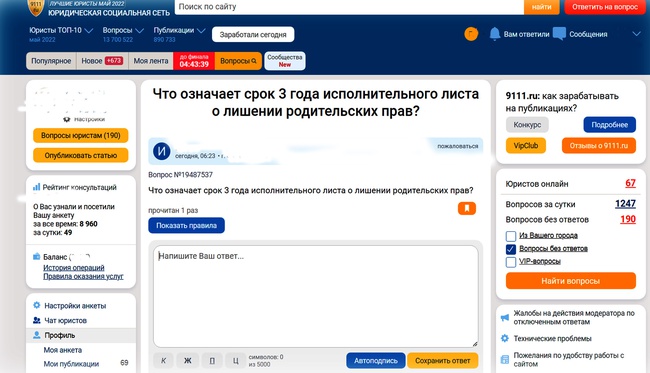Screen dimensions: 650x373
Task: Click Пожелания по удобству работы link
Action: pos(568,359)
